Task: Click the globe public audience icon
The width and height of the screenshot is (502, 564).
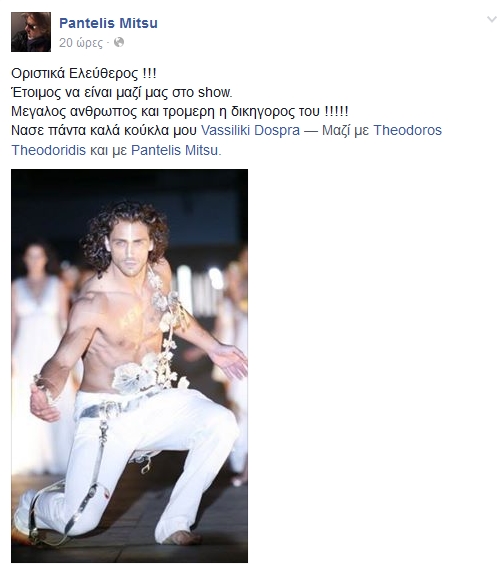Action: click(x=119, y=42)
